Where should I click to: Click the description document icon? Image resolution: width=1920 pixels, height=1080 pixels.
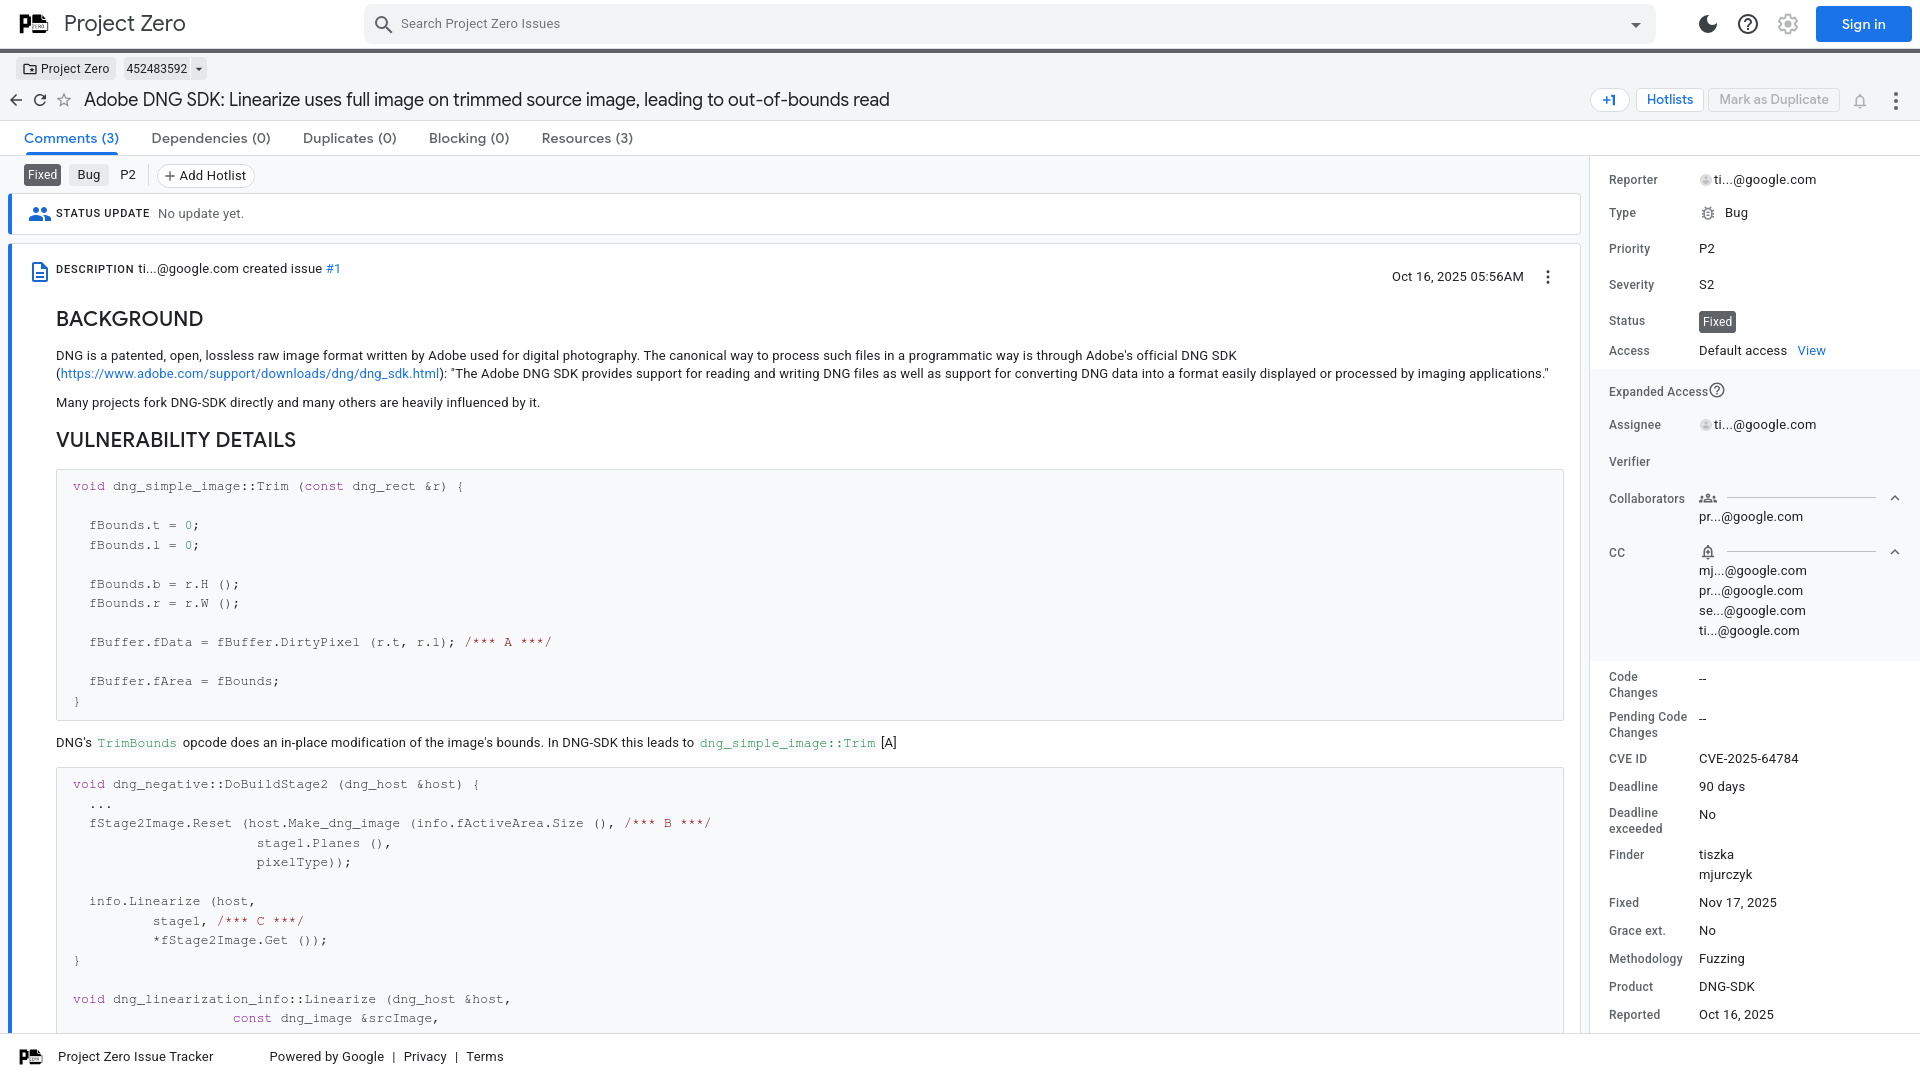click(39, 271)
